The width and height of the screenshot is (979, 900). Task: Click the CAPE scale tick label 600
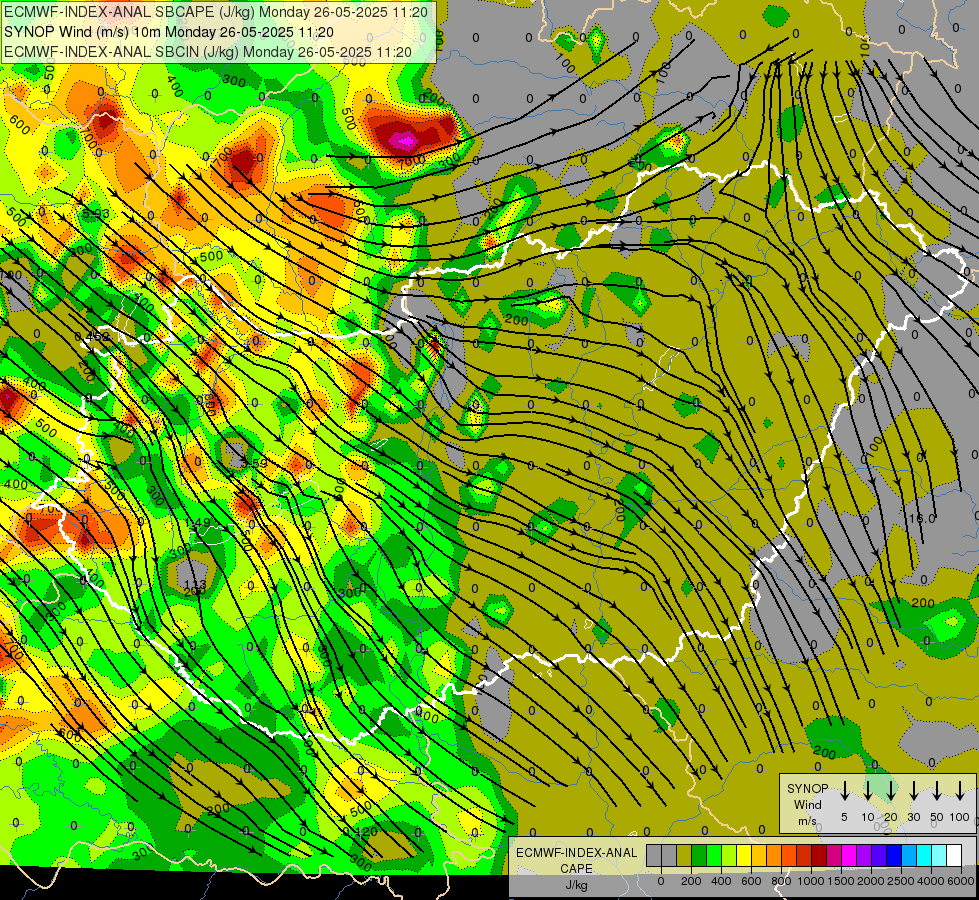(751, 881)
